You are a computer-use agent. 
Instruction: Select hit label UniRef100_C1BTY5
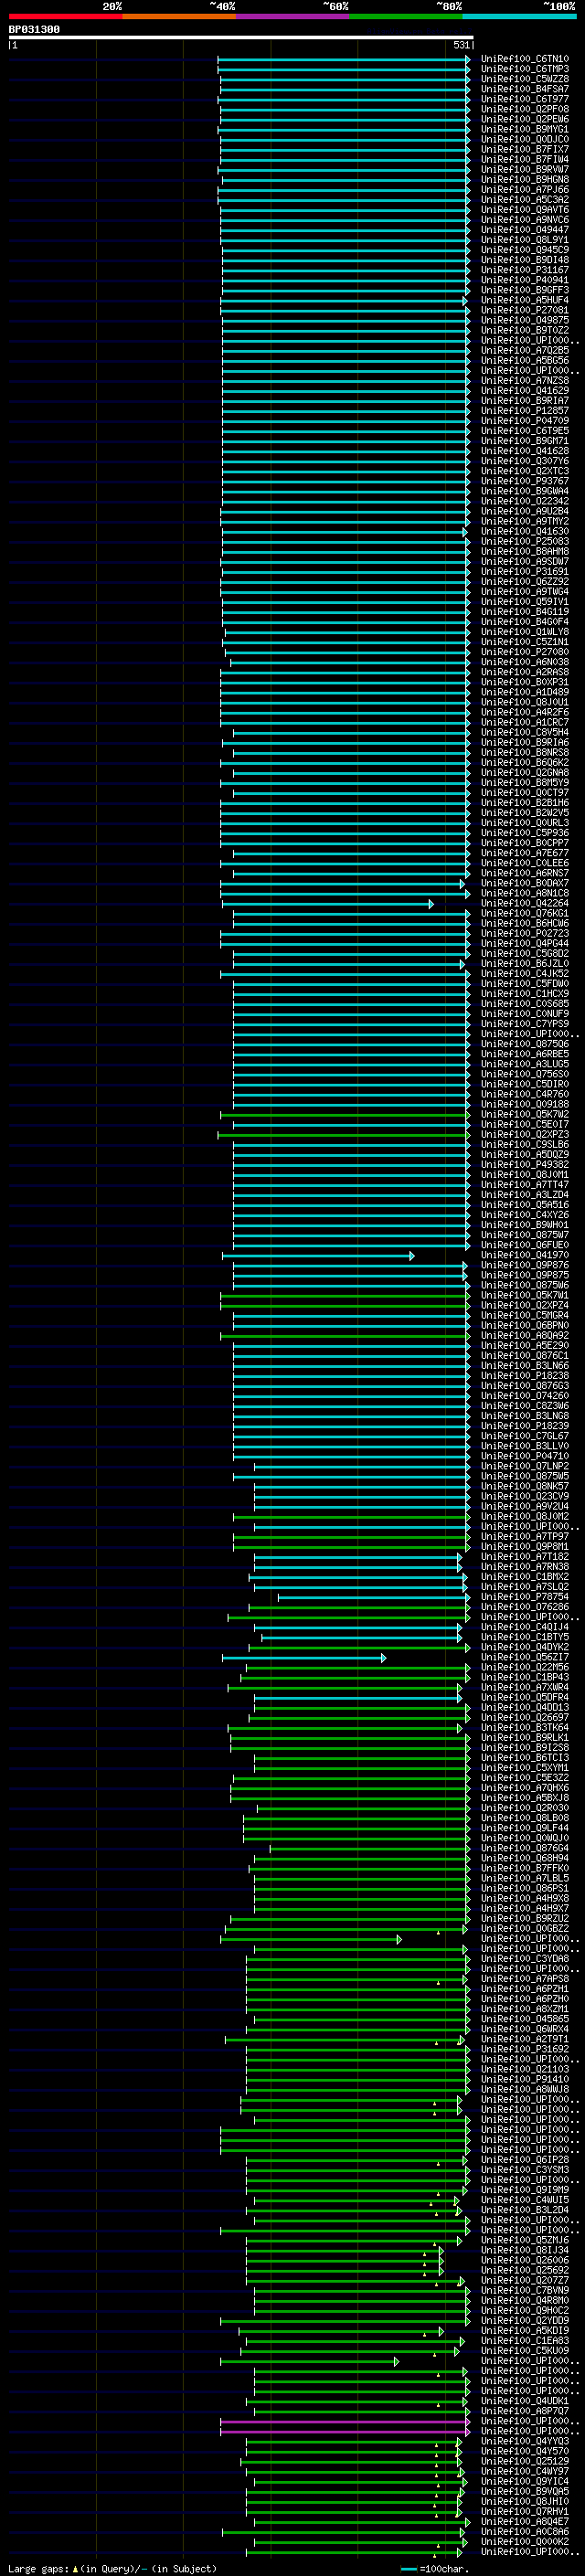coord(525,1638)
